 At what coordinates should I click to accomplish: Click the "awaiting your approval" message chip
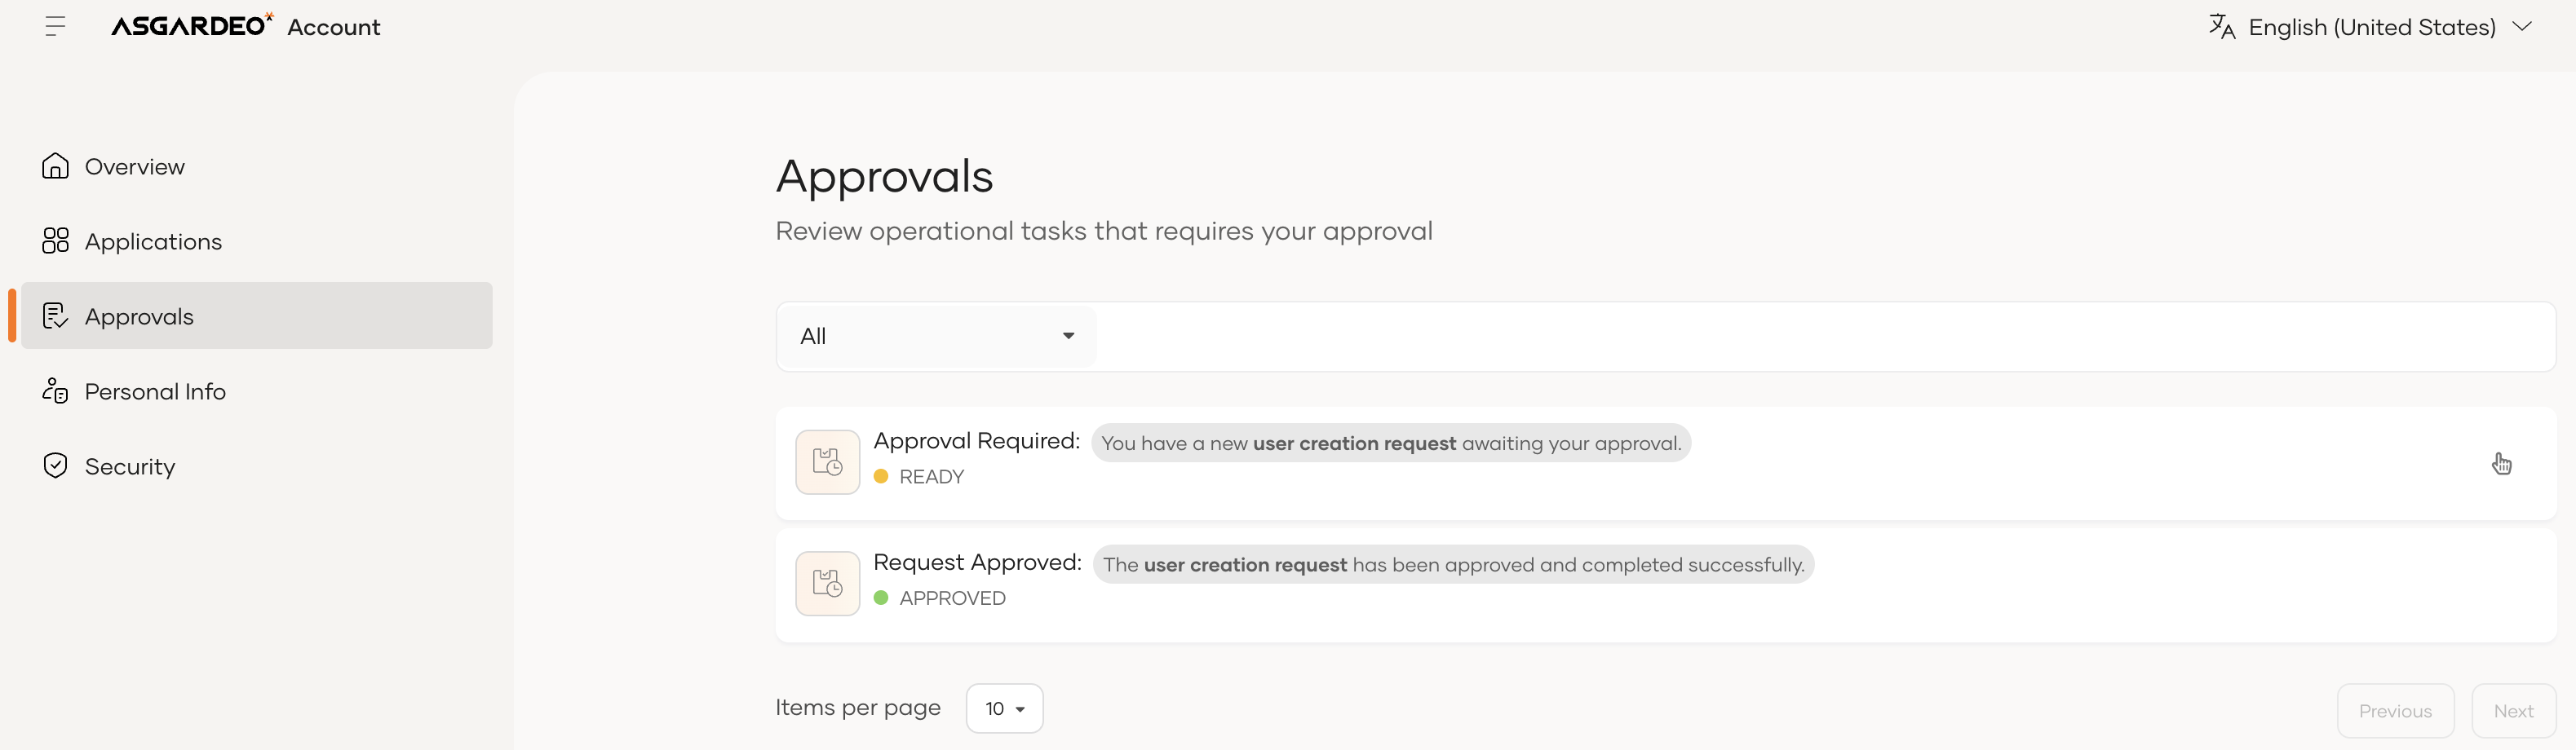pos(1390,443)
